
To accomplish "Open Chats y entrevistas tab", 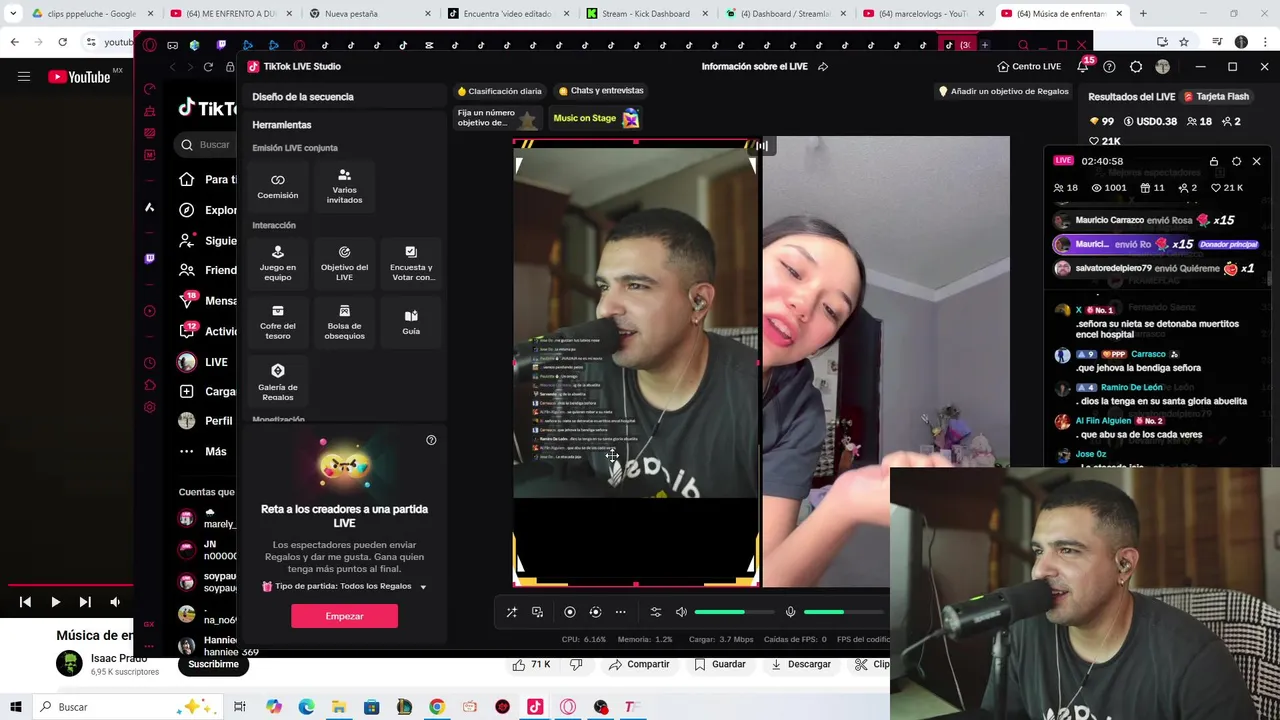I will (601, 91).
